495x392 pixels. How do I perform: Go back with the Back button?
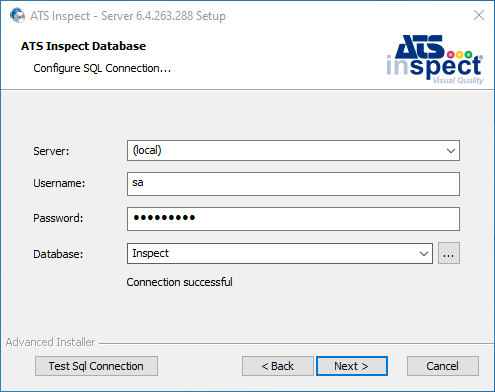[x=278, y=366]
